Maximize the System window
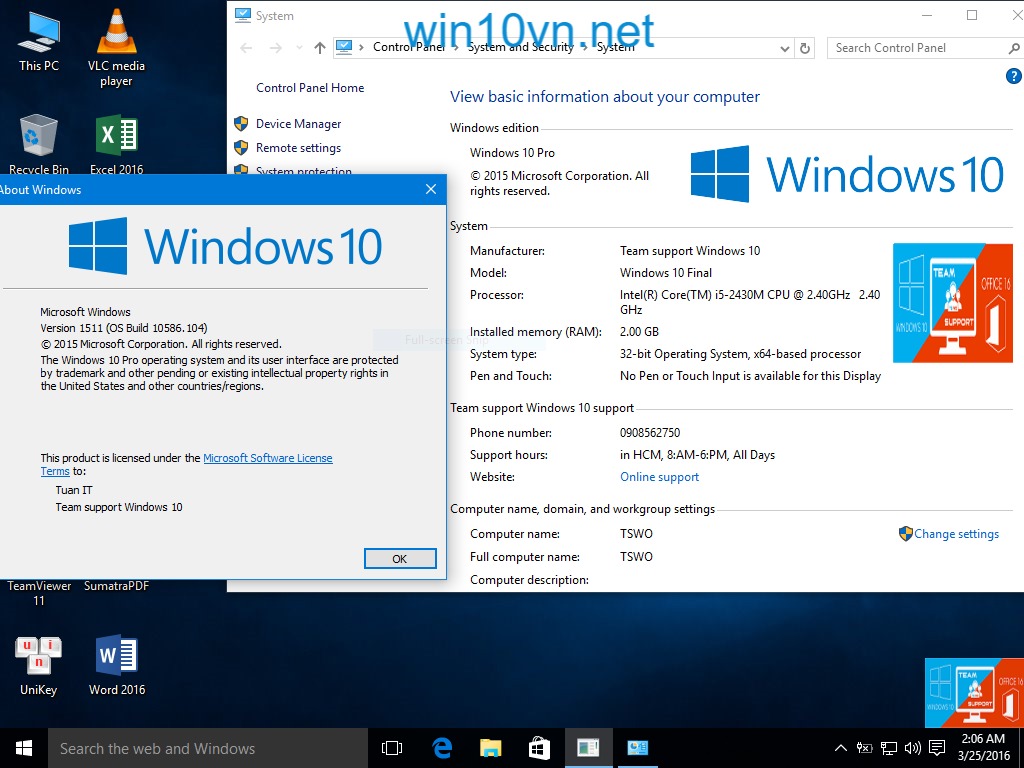 pos(972,15)
